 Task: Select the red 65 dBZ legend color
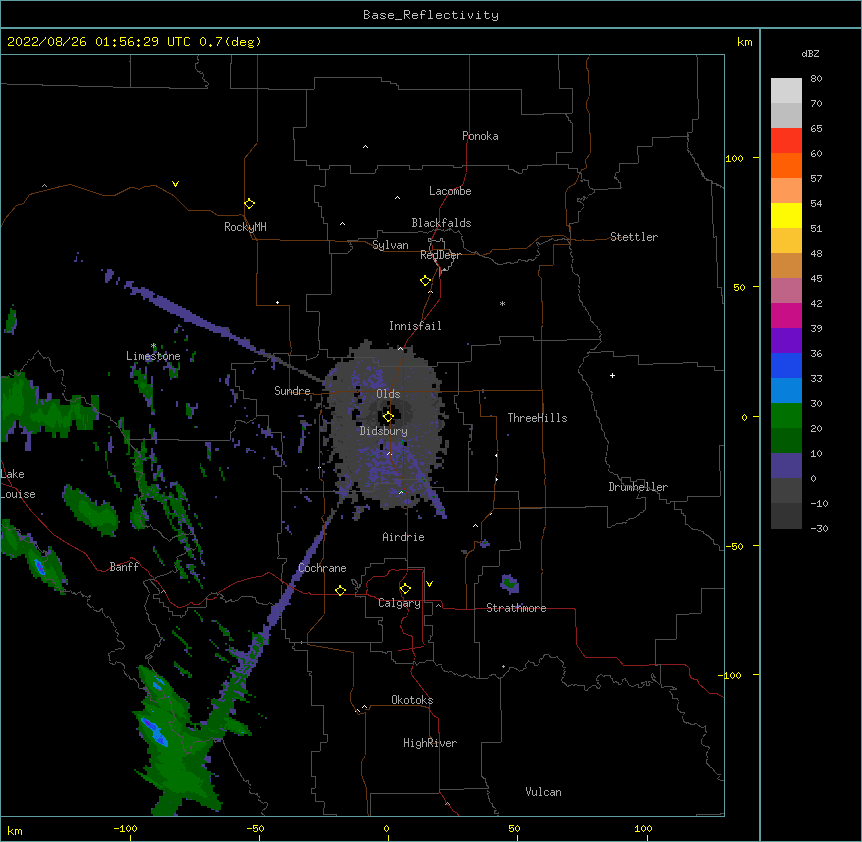786,141
